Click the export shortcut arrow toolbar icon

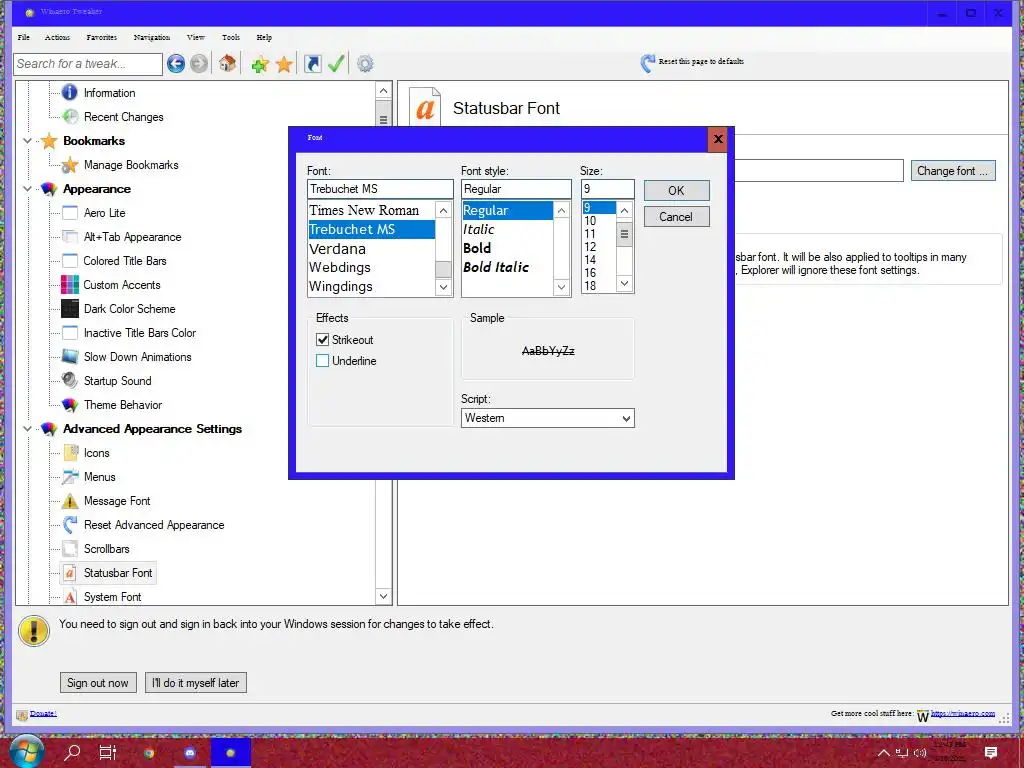point(313,63)
